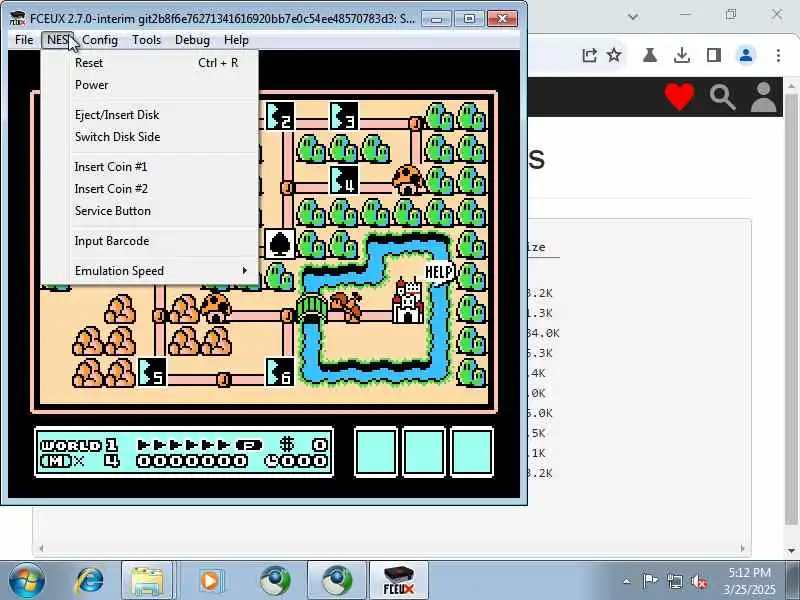Open browser downloads icon
The height and width of the screenshot is (600, 800).
point(682,55)
